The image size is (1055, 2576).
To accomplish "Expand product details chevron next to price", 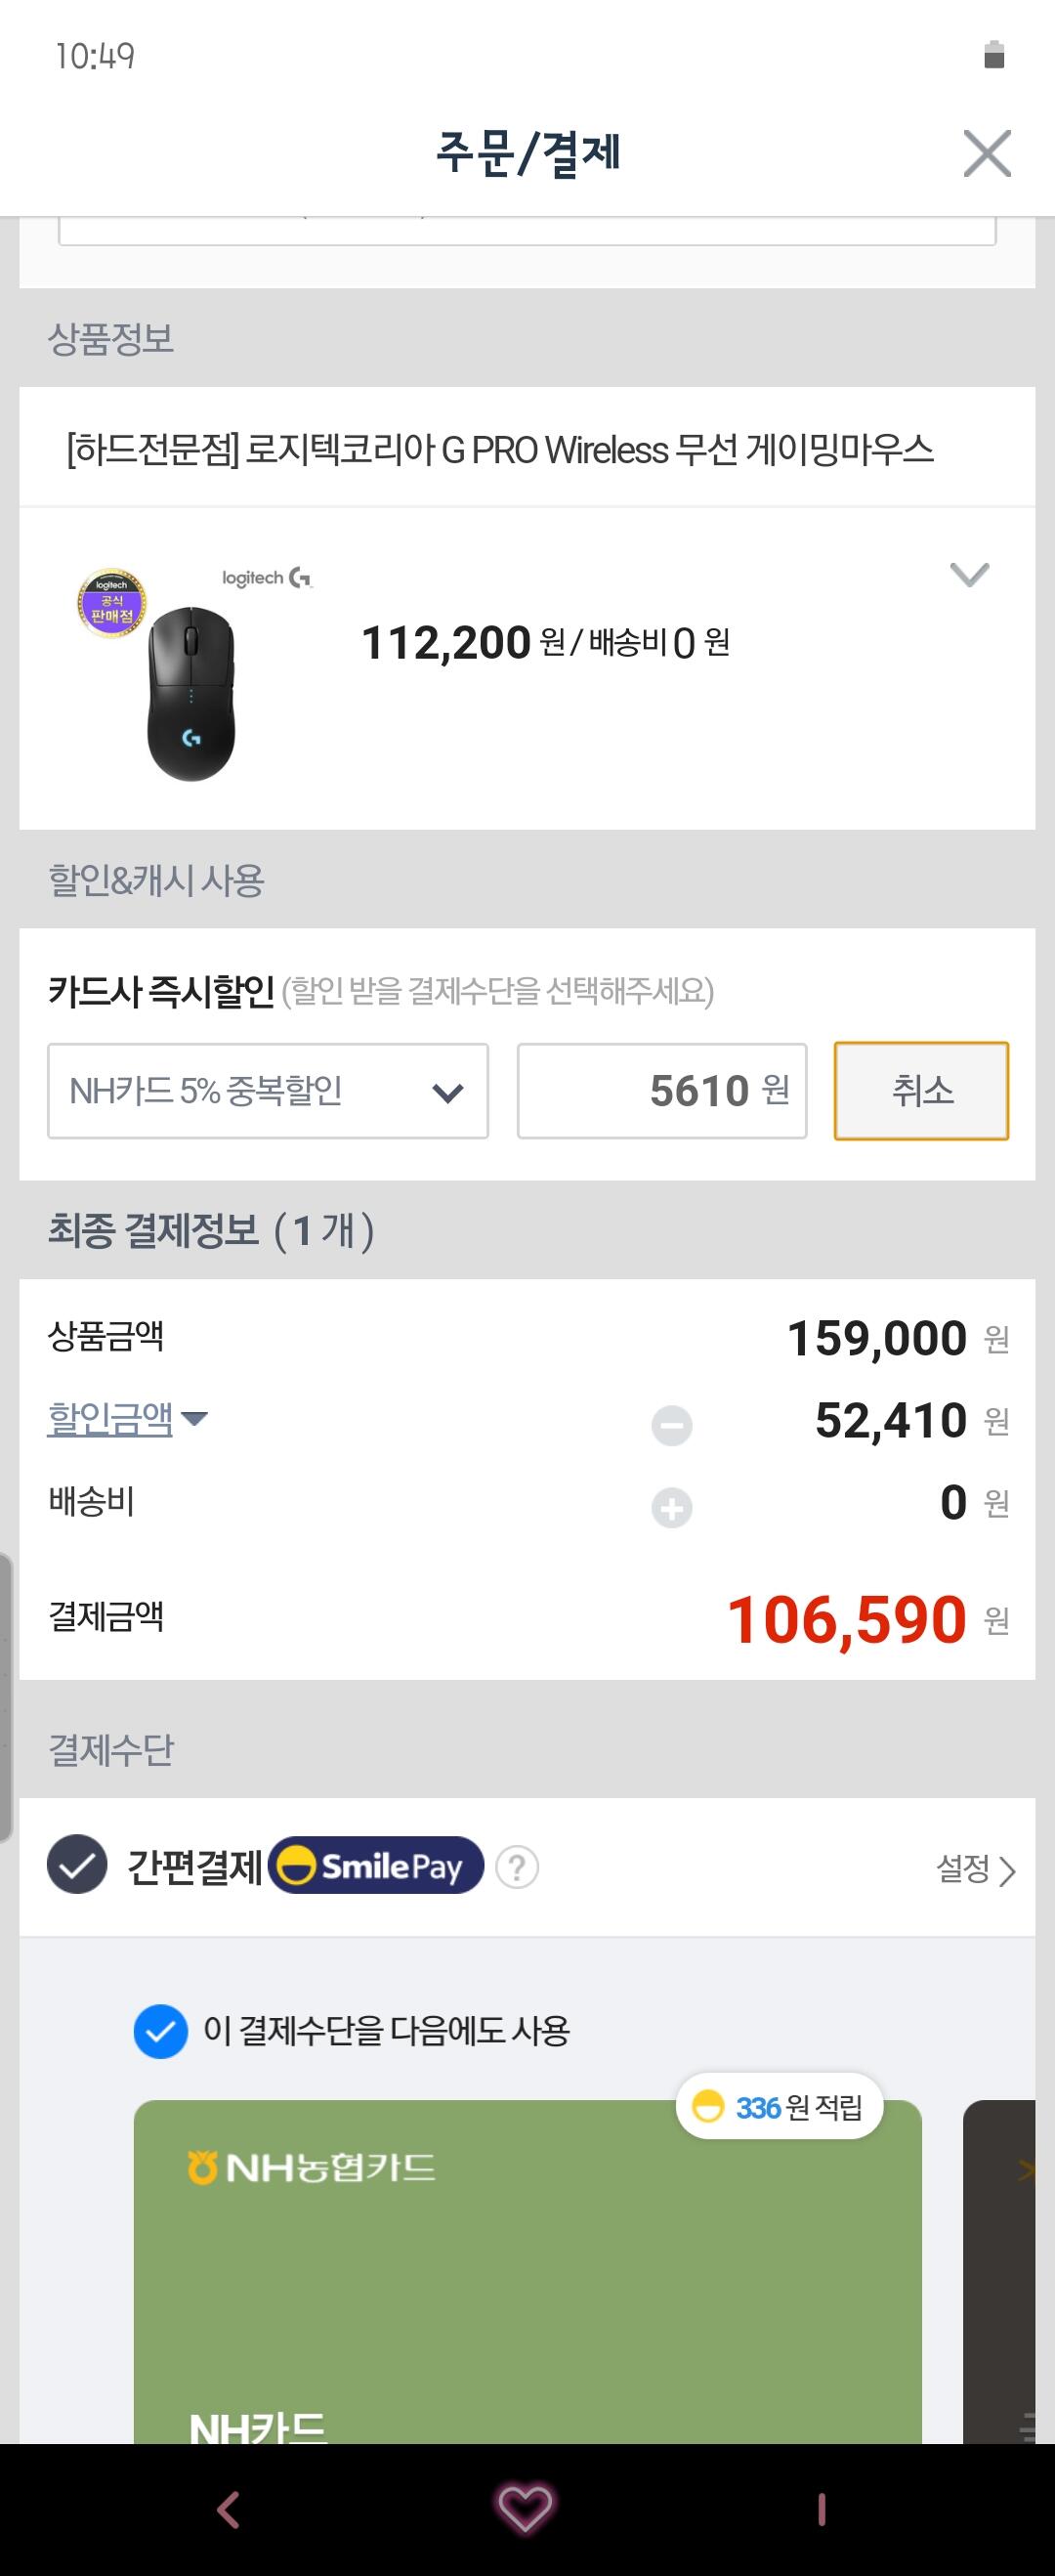I will click(x=968, y=575).
